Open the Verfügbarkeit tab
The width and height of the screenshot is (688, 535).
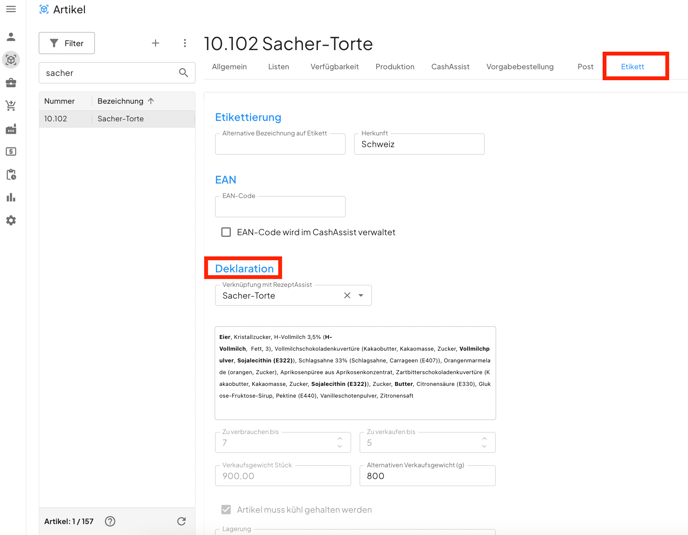tap(334, 67)
